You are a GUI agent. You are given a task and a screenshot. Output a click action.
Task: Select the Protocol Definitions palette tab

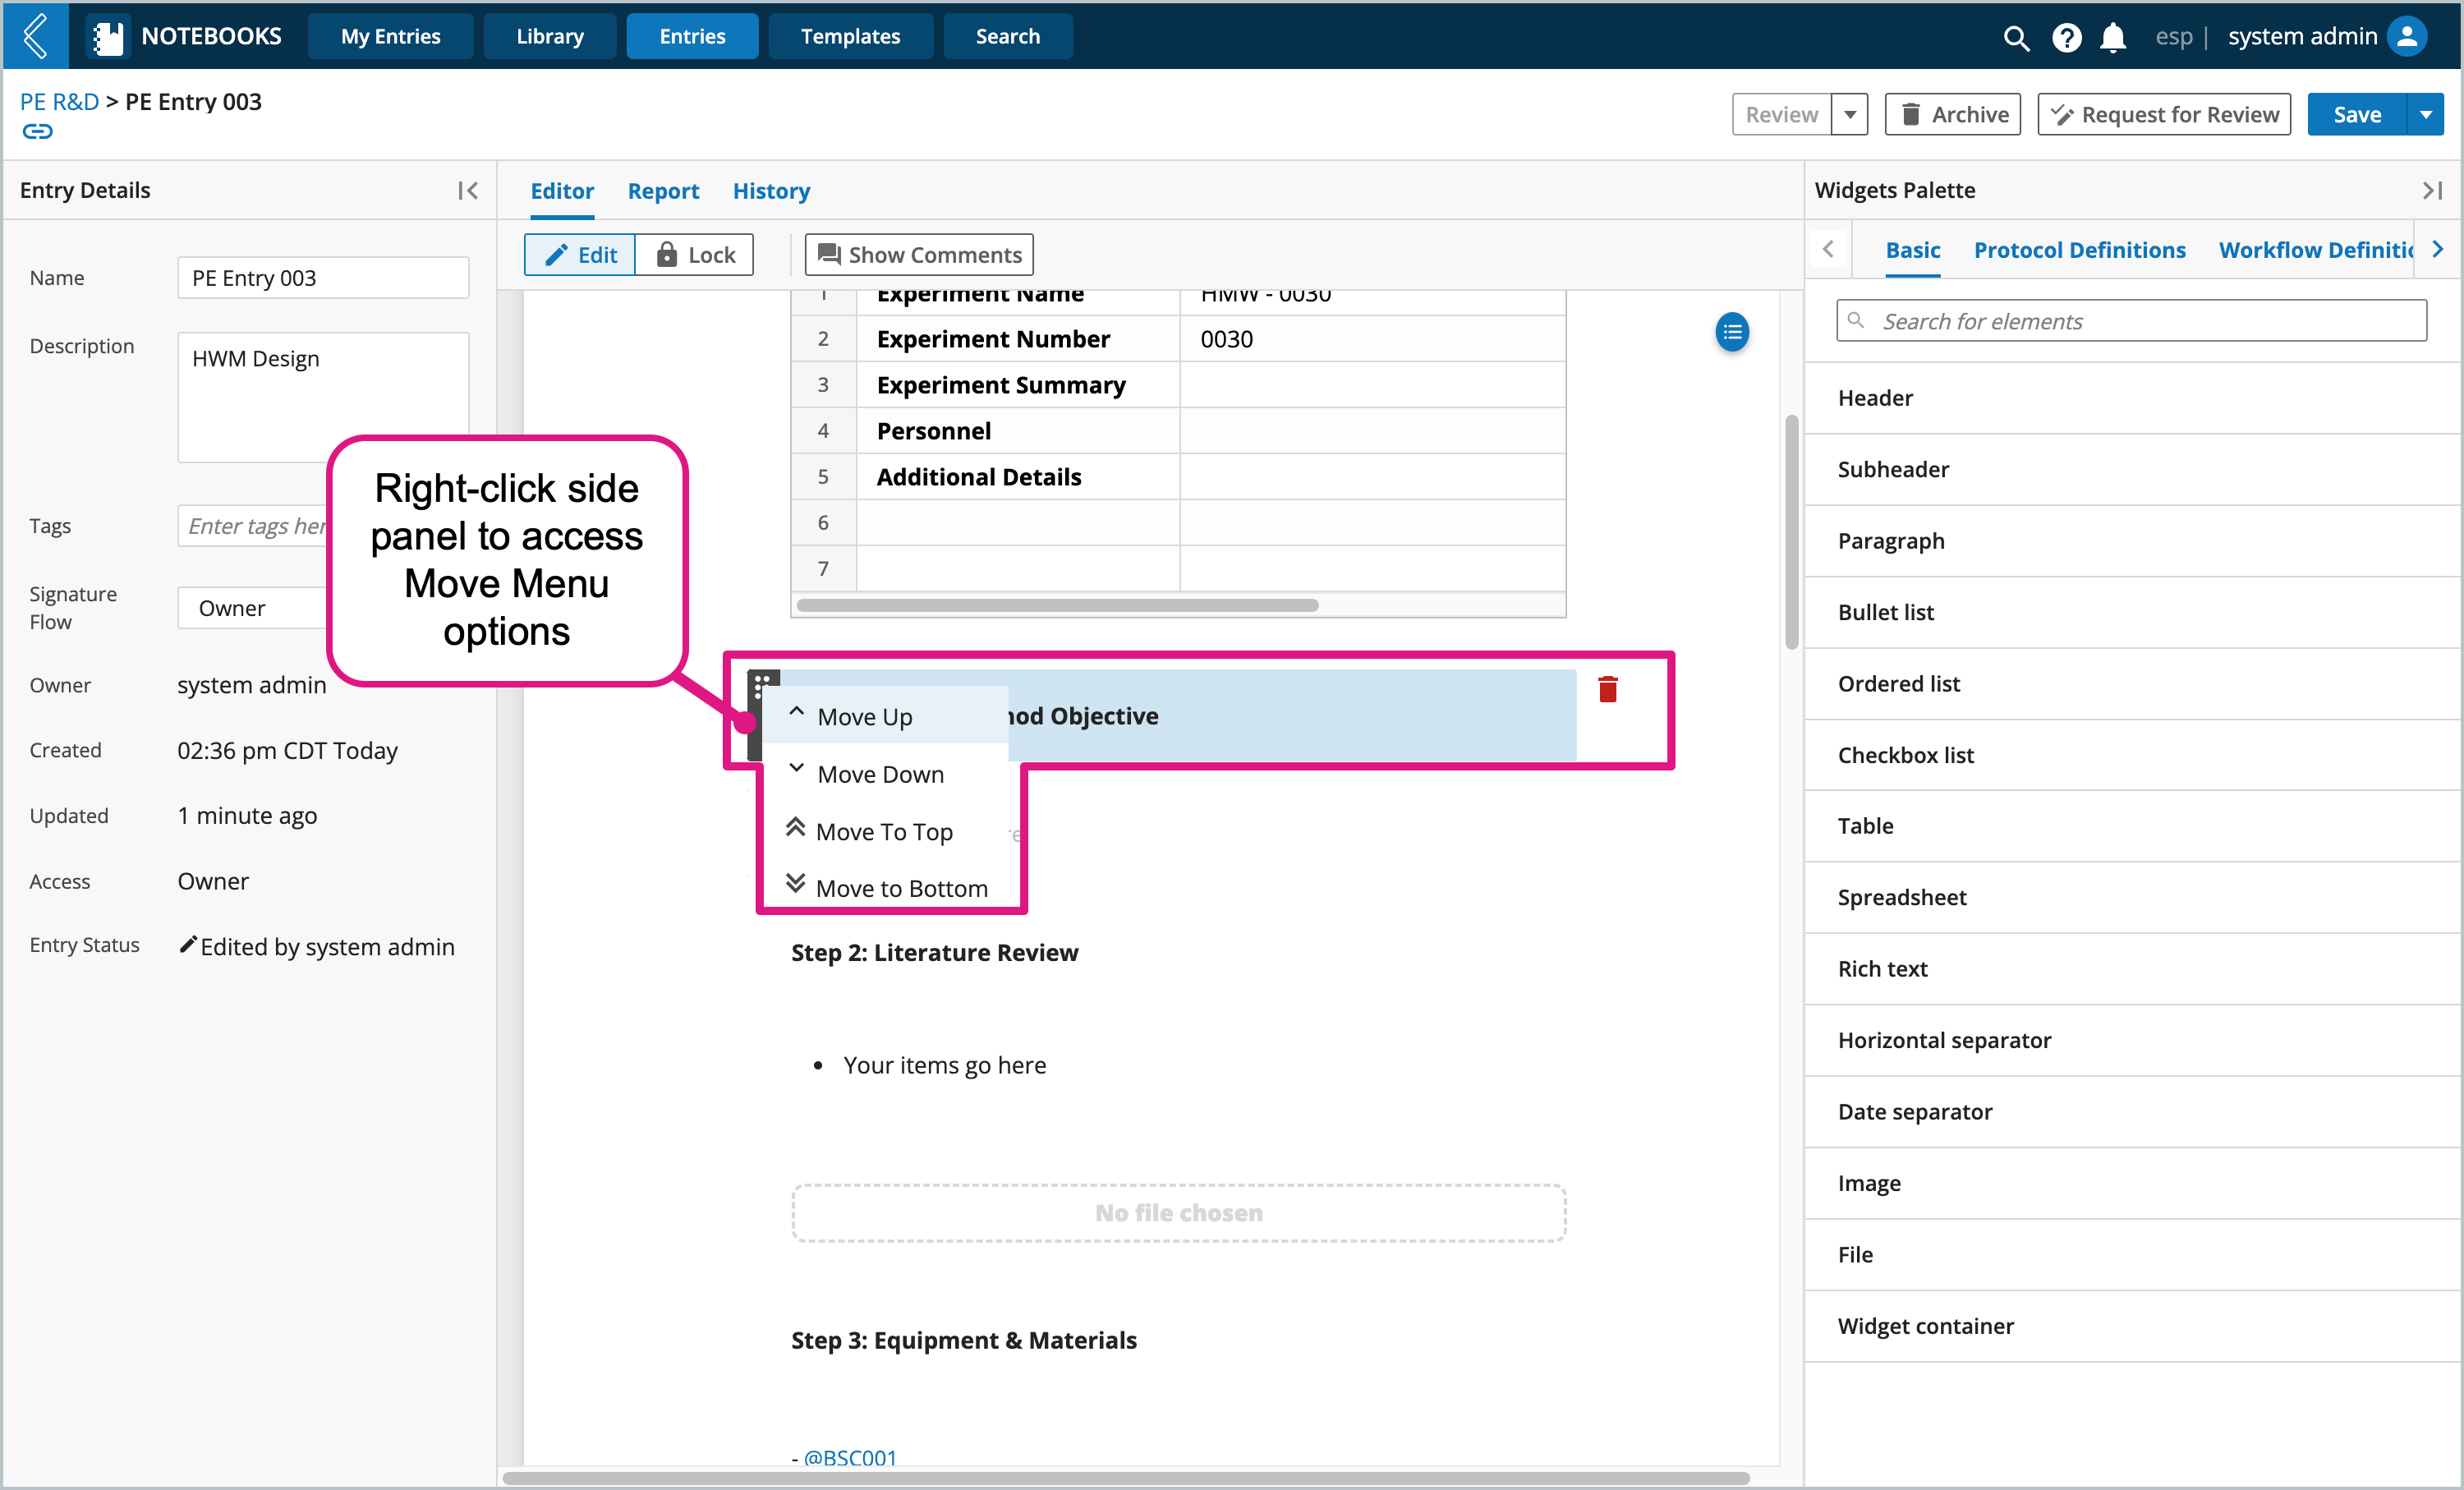tap(2079, 250)
